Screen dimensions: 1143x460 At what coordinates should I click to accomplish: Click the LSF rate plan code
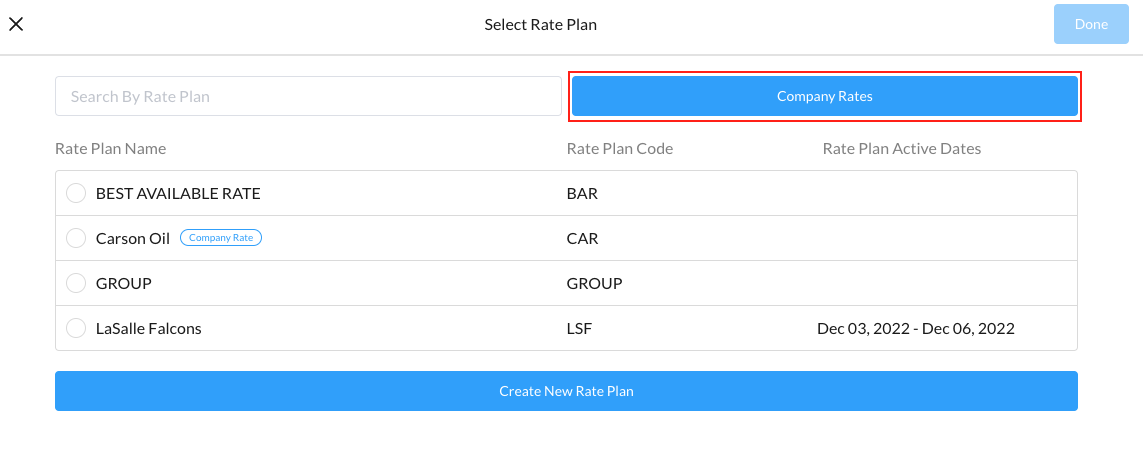(x=580, y=328)
